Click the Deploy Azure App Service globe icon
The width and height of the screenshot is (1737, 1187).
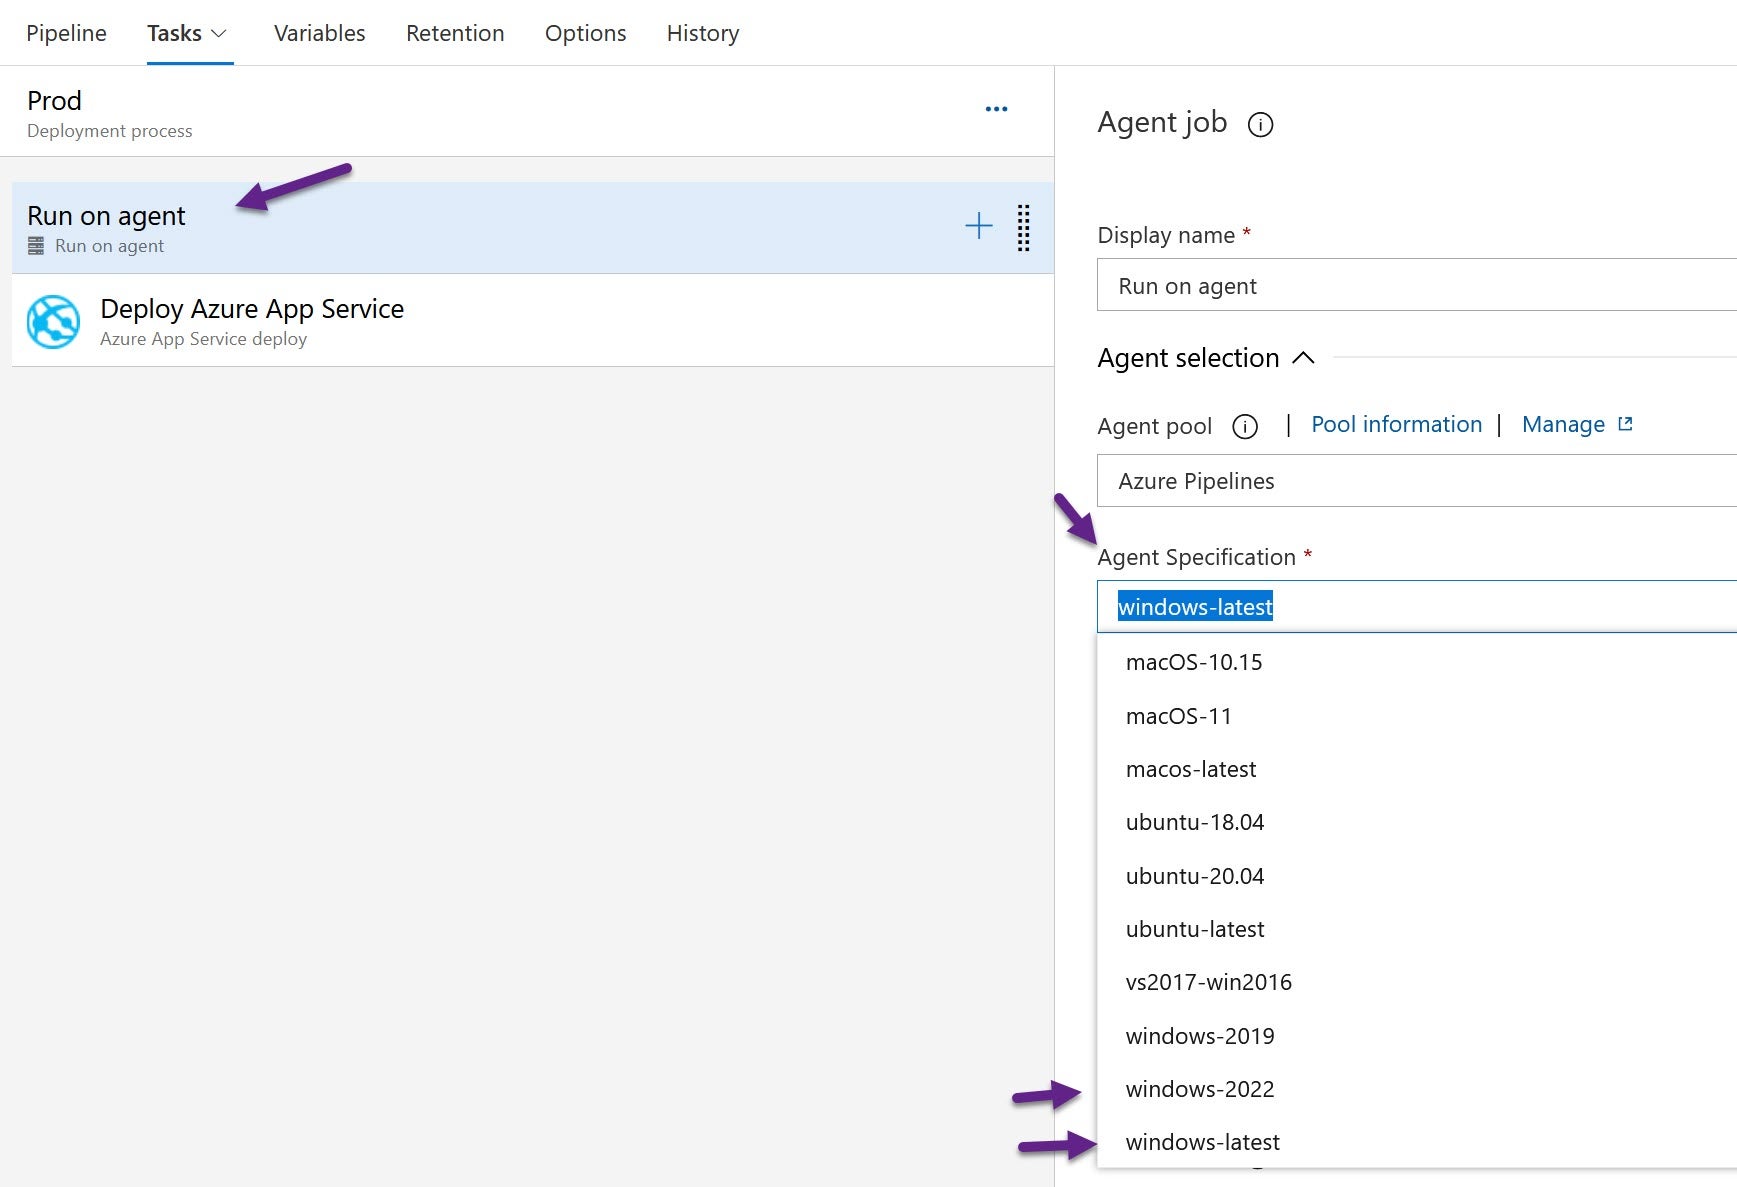click(x=53, y=322)
